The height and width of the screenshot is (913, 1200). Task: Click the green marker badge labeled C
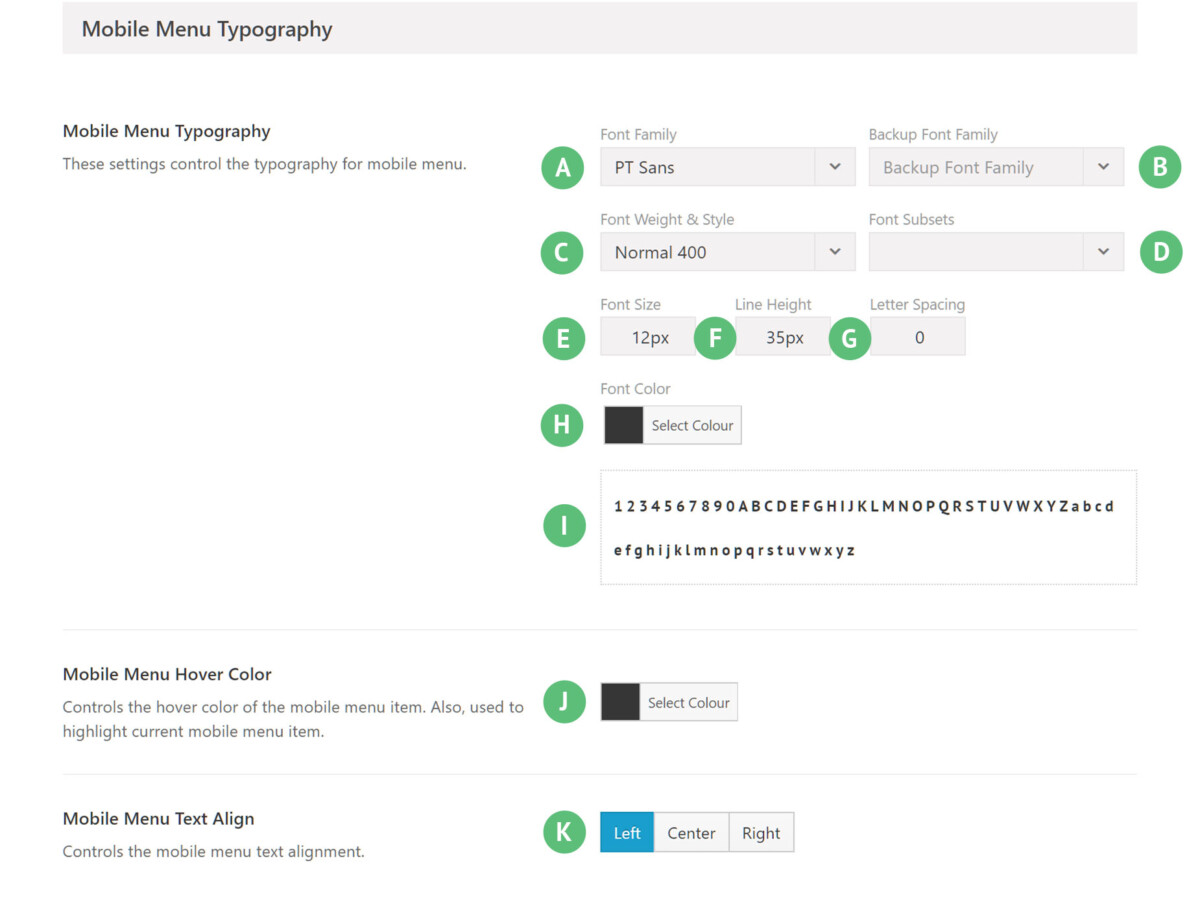561,252
